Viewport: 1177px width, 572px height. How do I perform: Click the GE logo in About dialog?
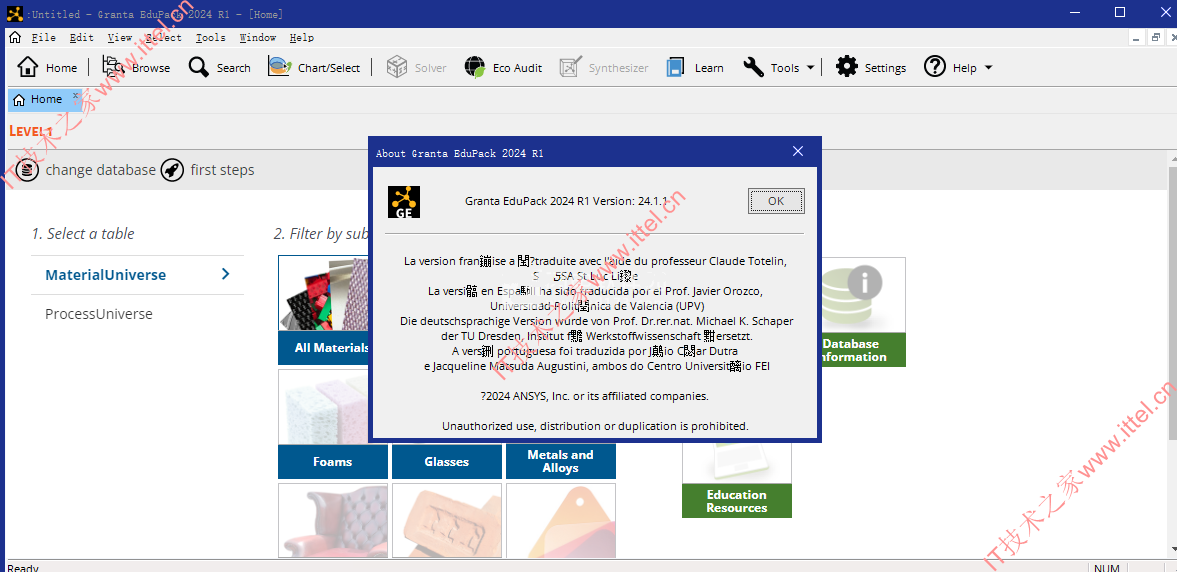[404, 202]
